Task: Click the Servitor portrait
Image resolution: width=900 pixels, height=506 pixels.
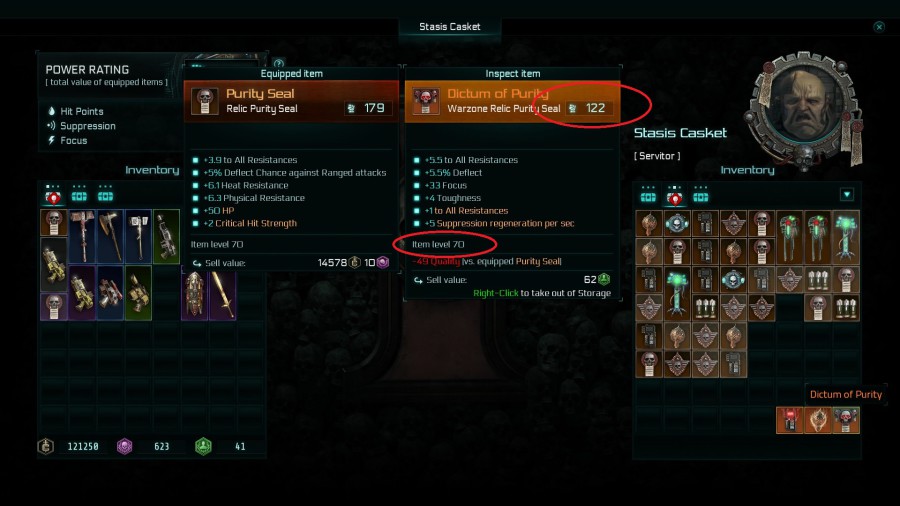Action: [803, 108]
